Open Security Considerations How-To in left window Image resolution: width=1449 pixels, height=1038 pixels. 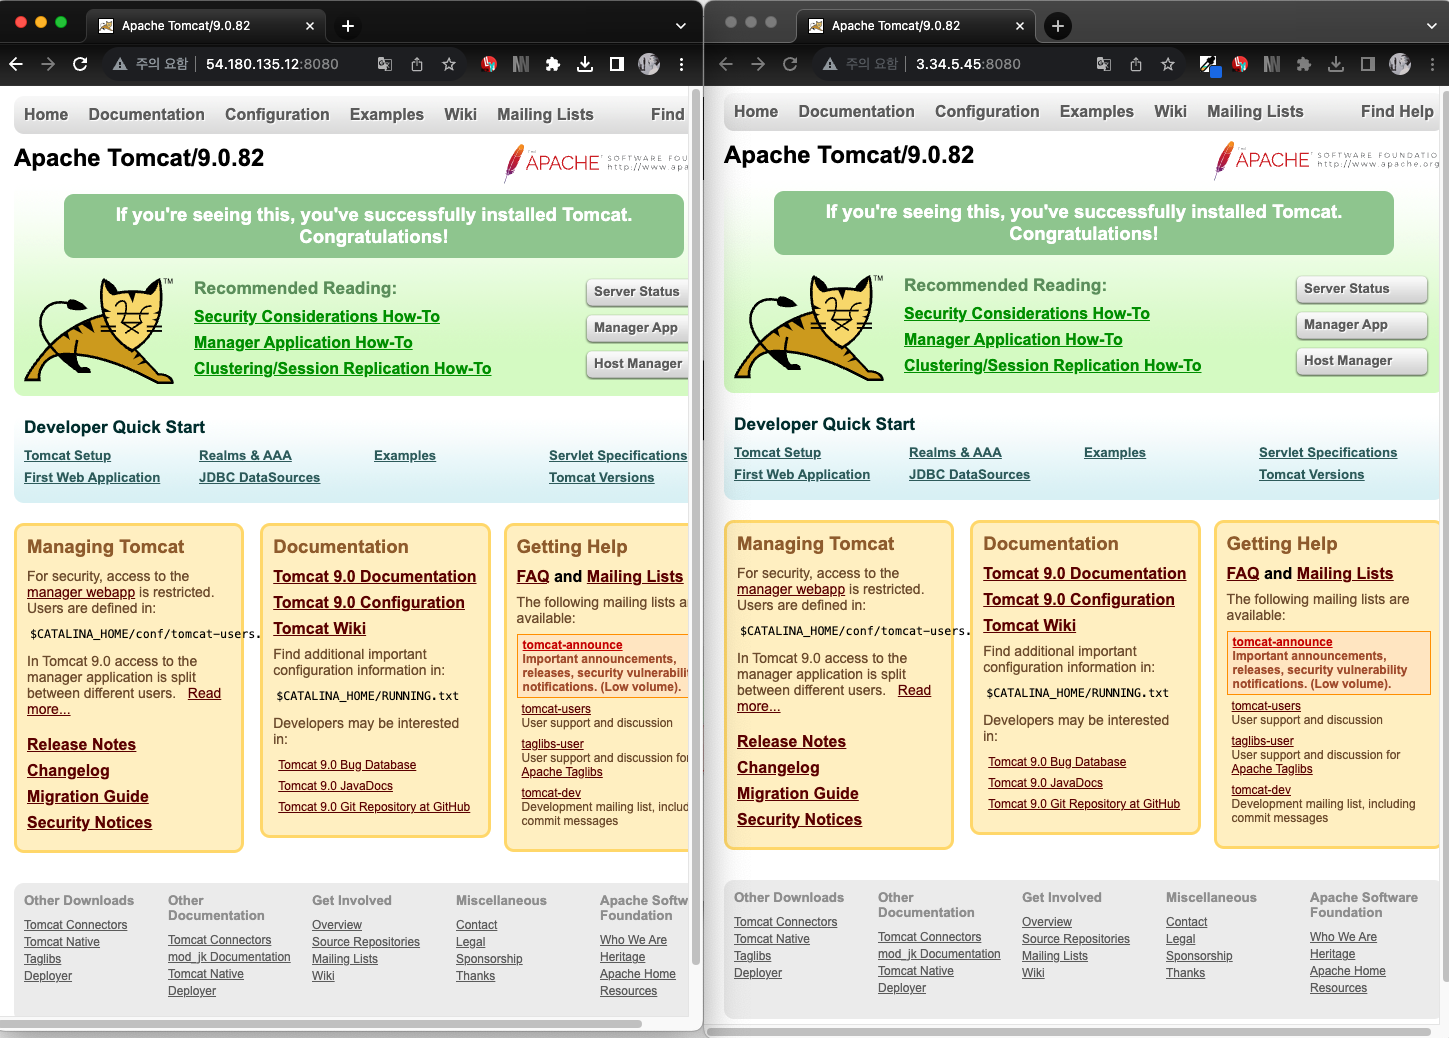317,317
